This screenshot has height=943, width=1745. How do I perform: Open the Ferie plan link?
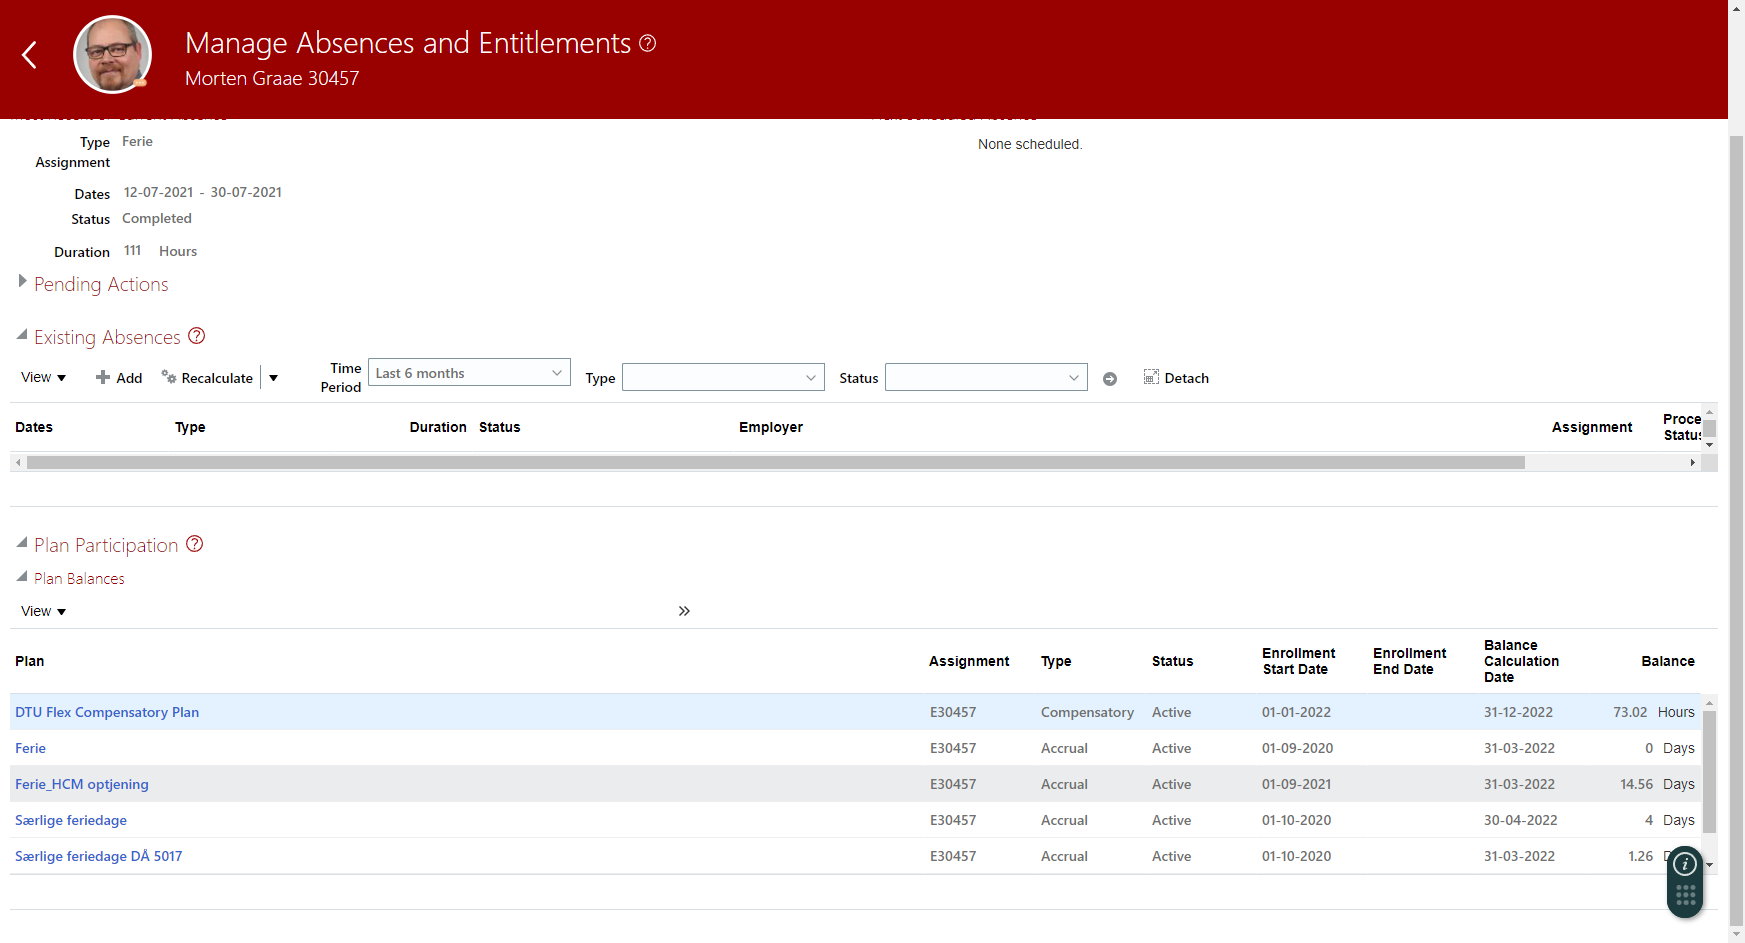[30, 748]
